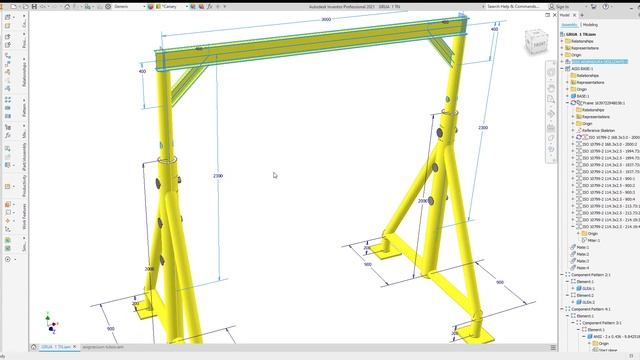Expand the BASE:1 part node
The image size is (640, 360).
click(x=568, y=96)
